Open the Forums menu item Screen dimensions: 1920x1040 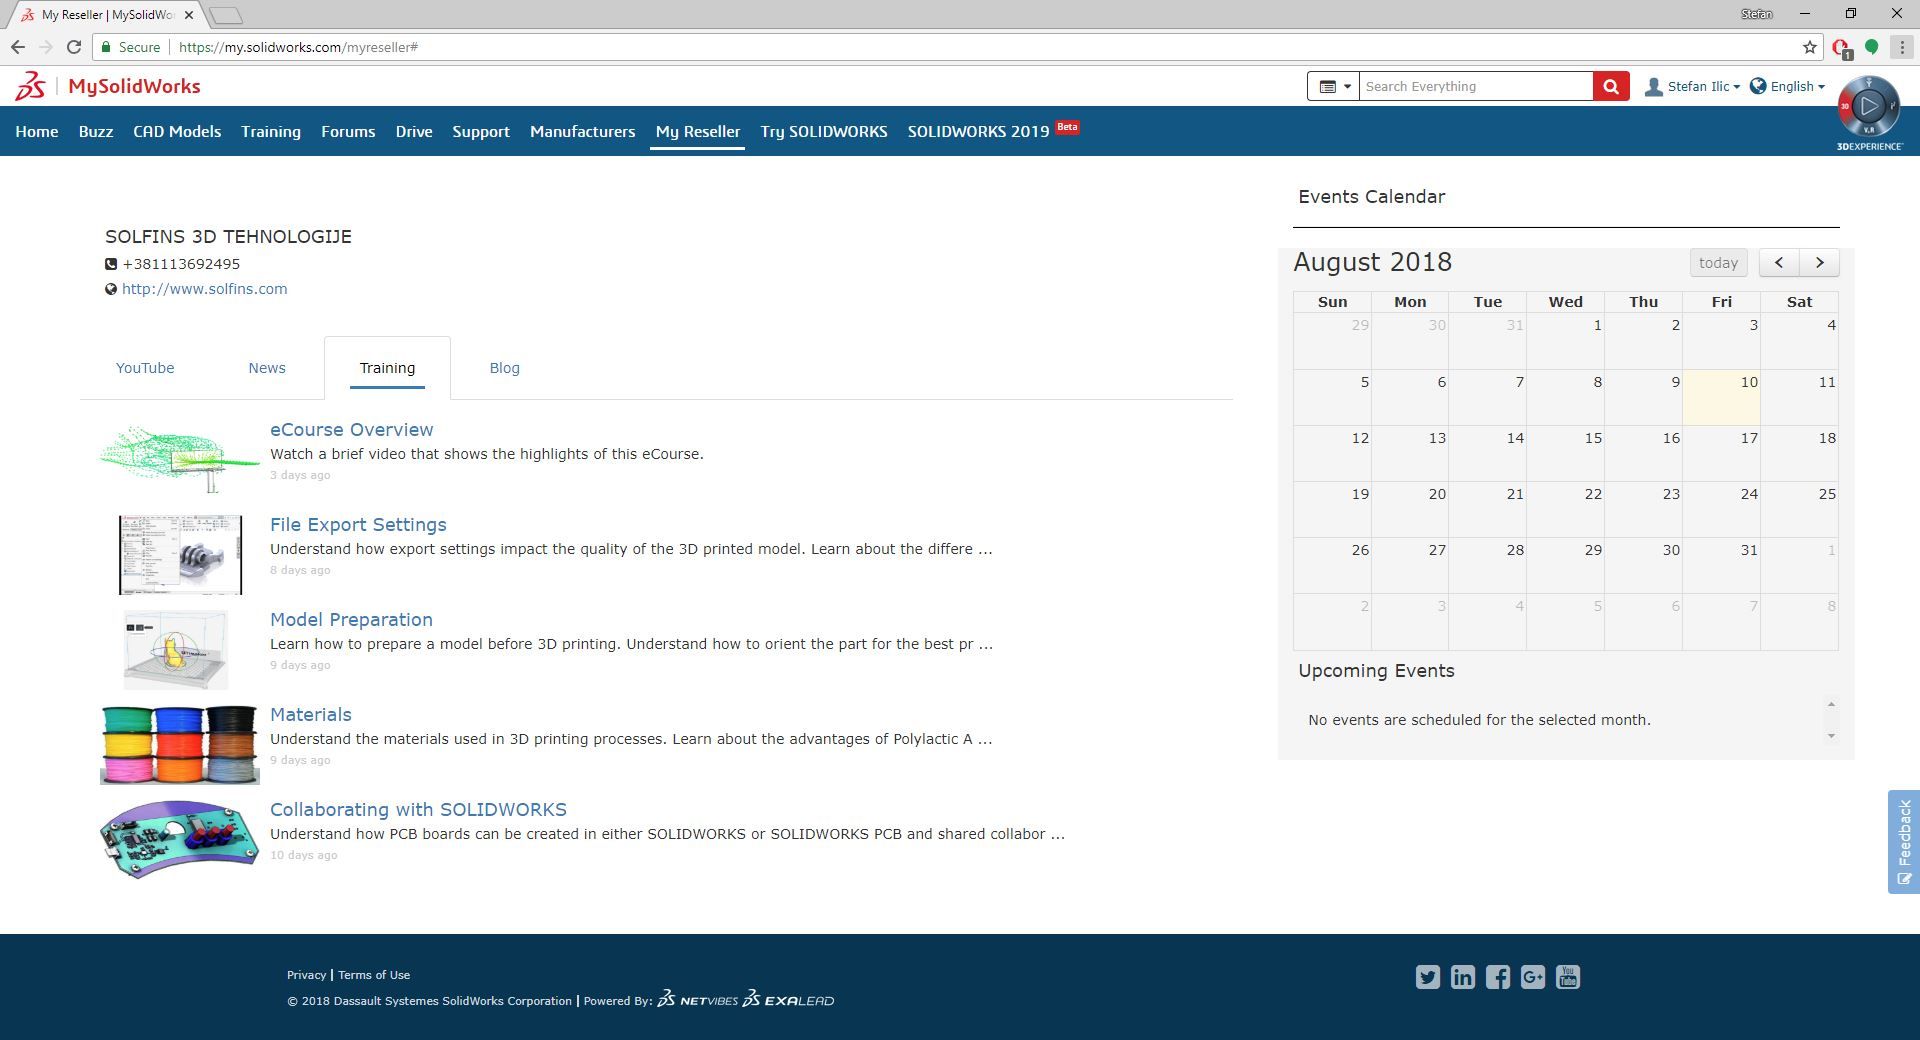pos(348,131)
